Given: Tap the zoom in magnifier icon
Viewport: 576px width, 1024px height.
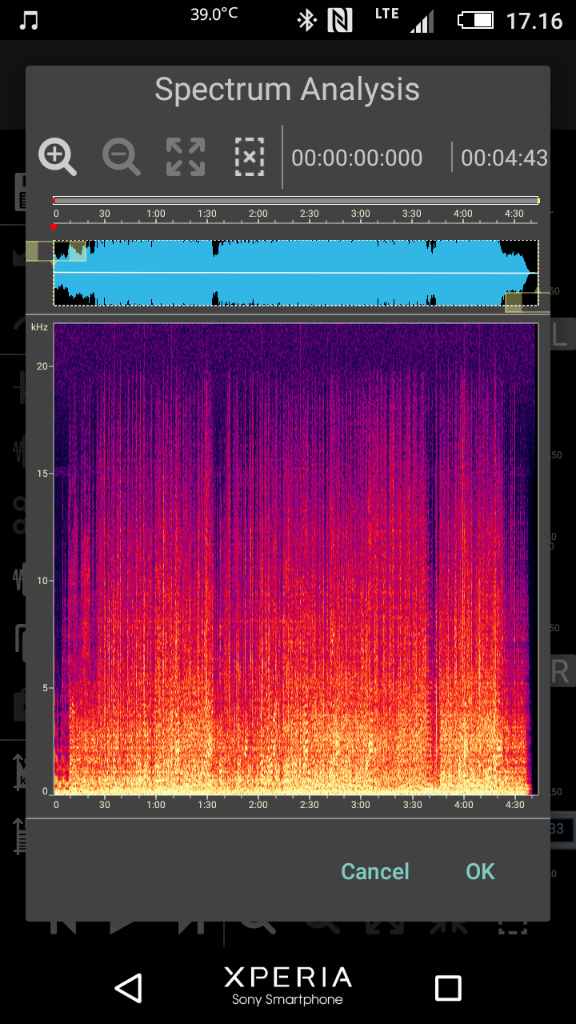Looking at the screenshot, I should pos(57,157).
